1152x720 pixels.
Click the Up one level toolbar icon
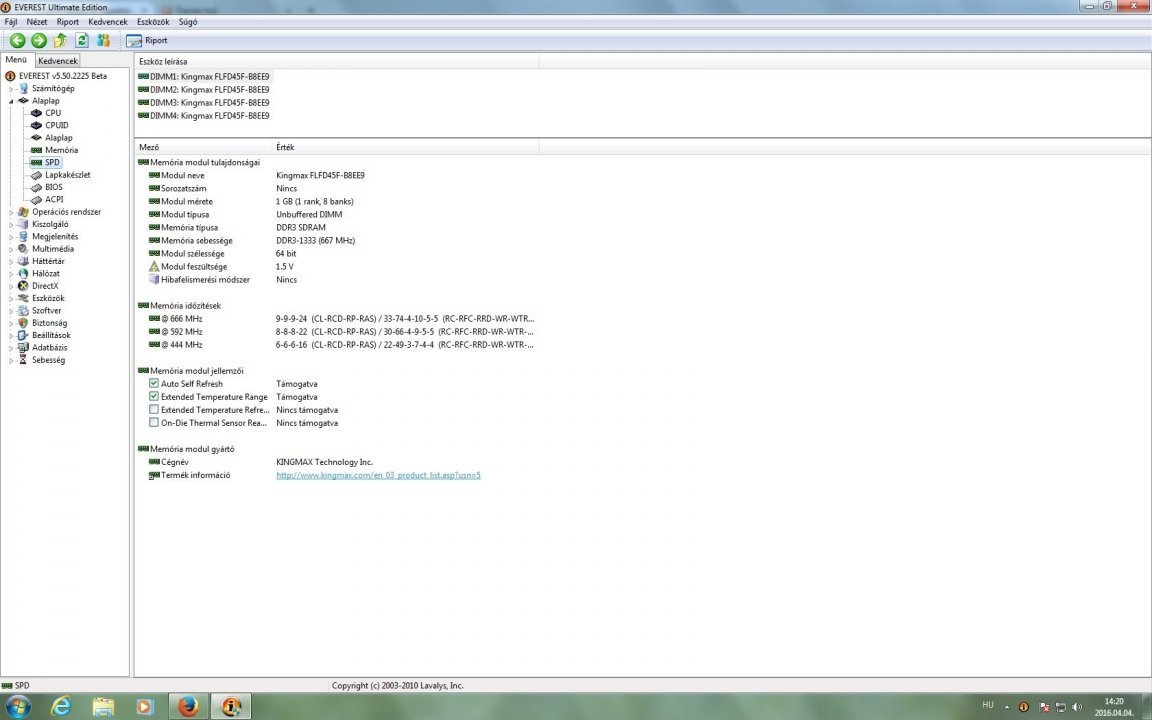(60, 40)
